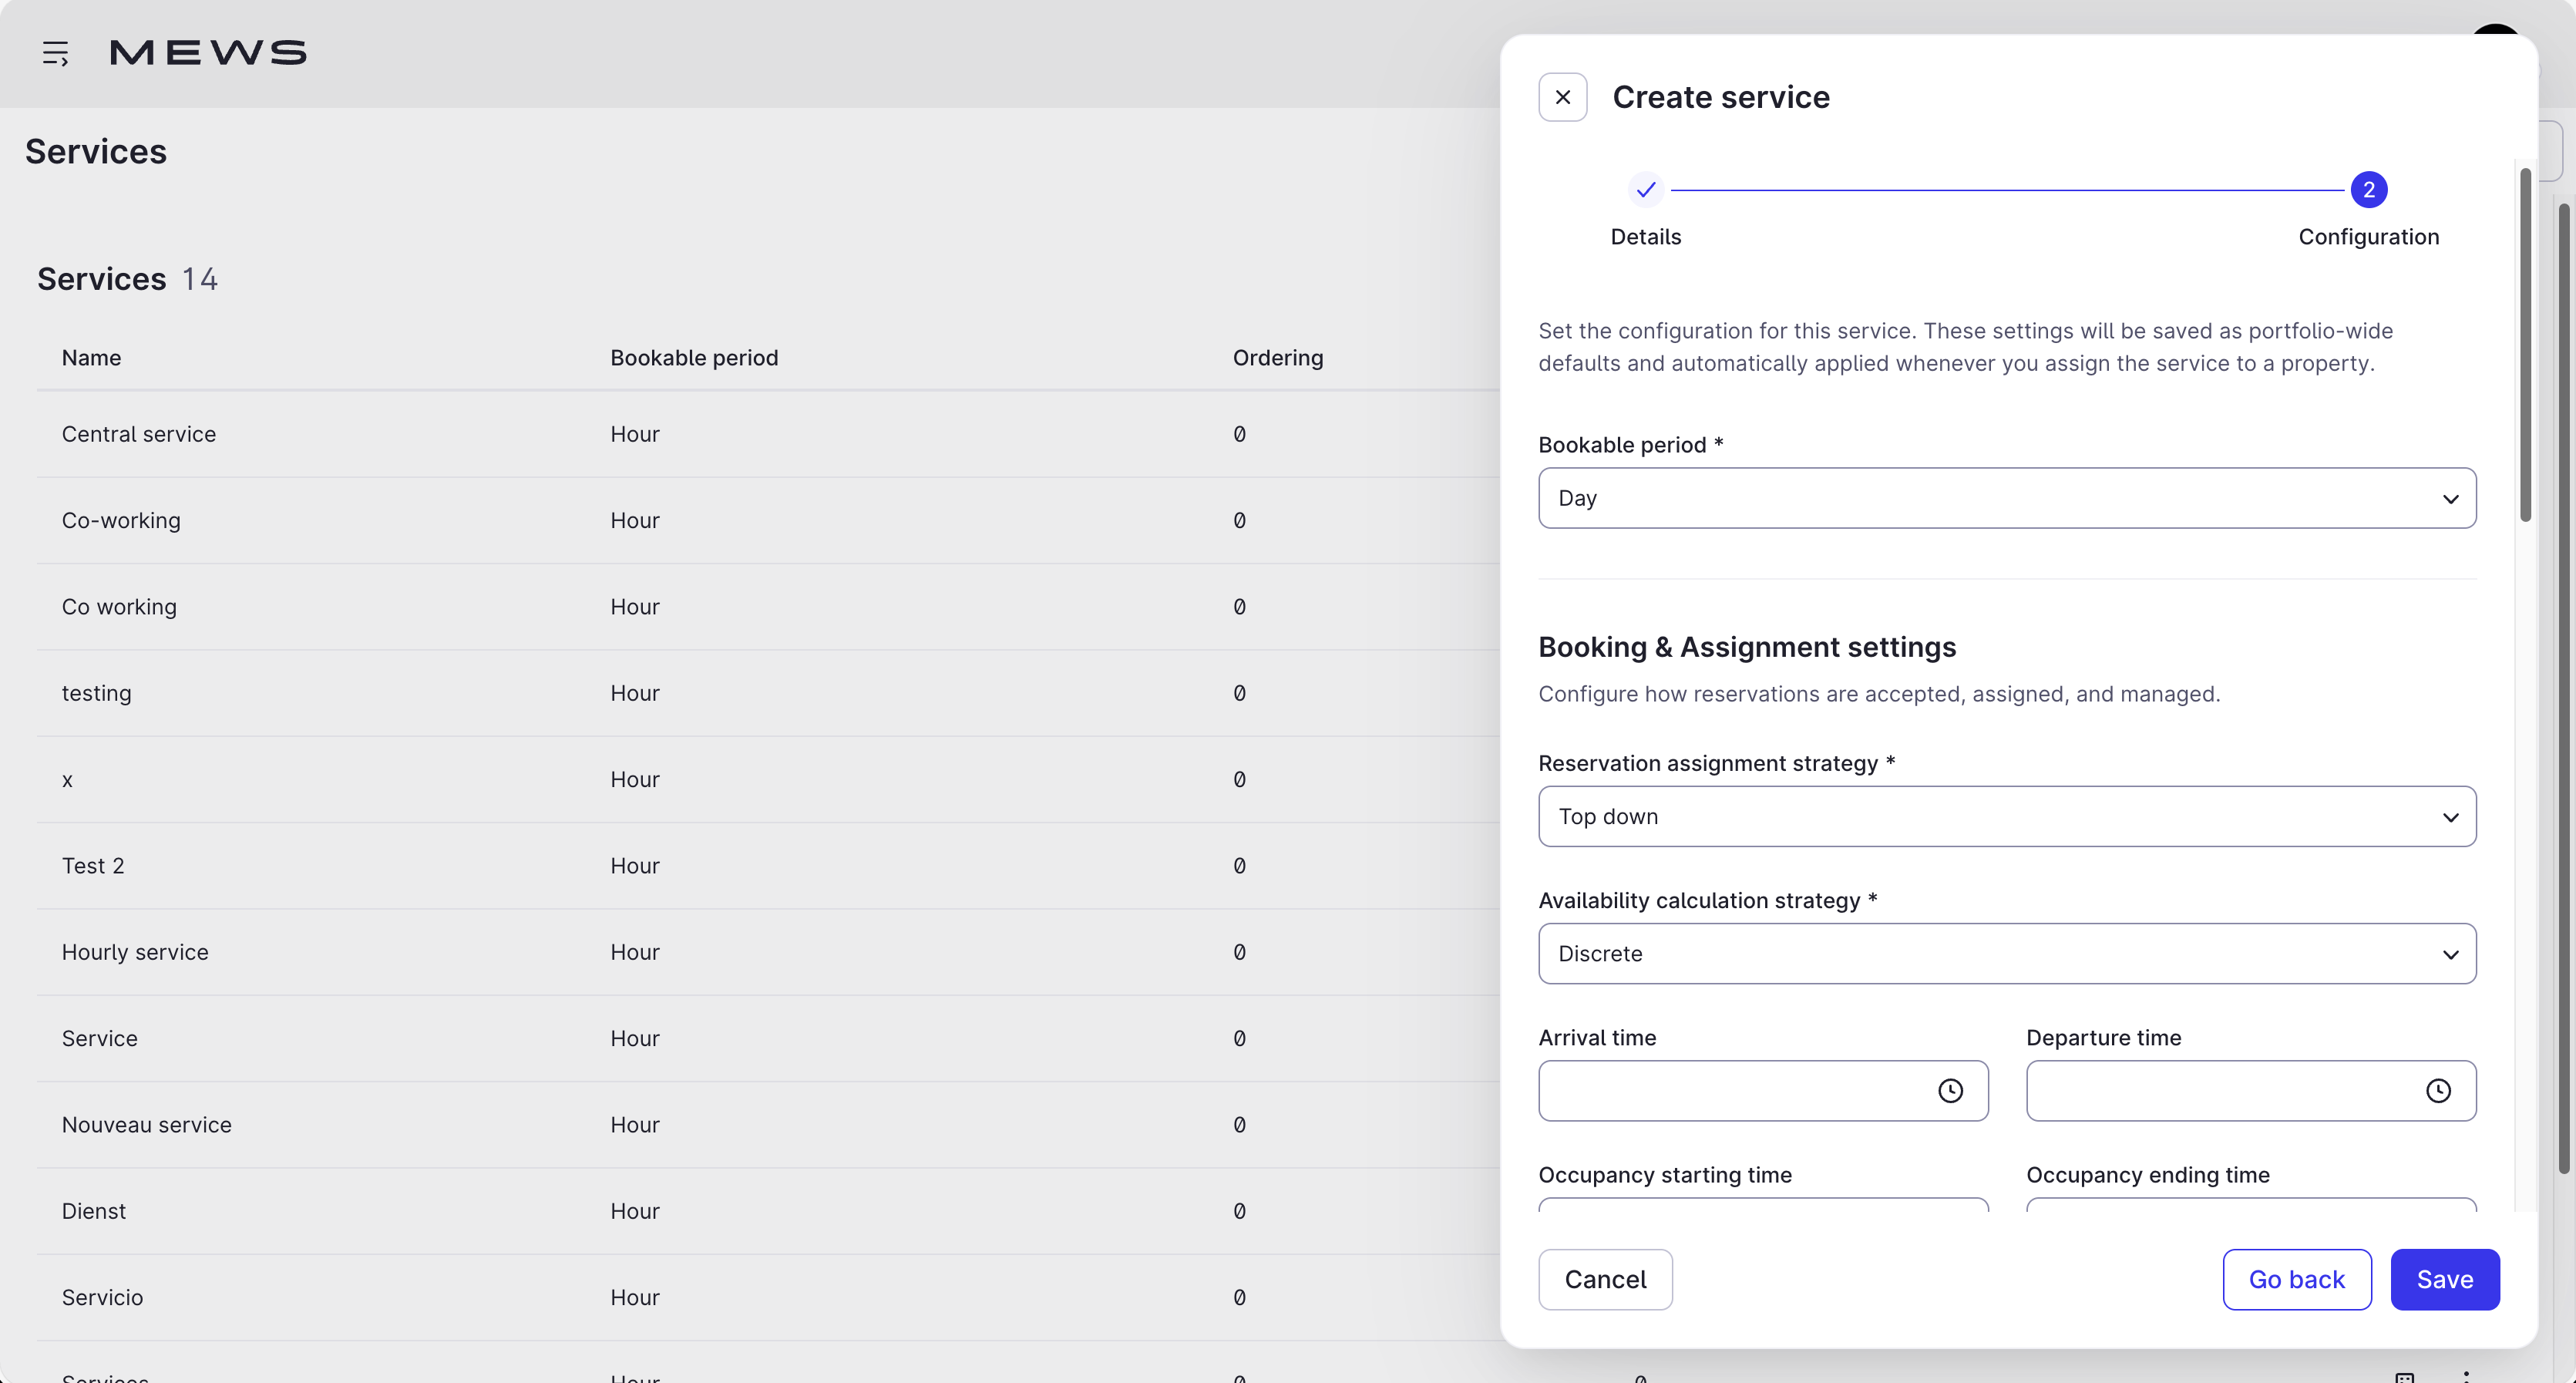Open the hamburger navigation menu
This screenshot has width=2576, height=1383.
(55, 53)
